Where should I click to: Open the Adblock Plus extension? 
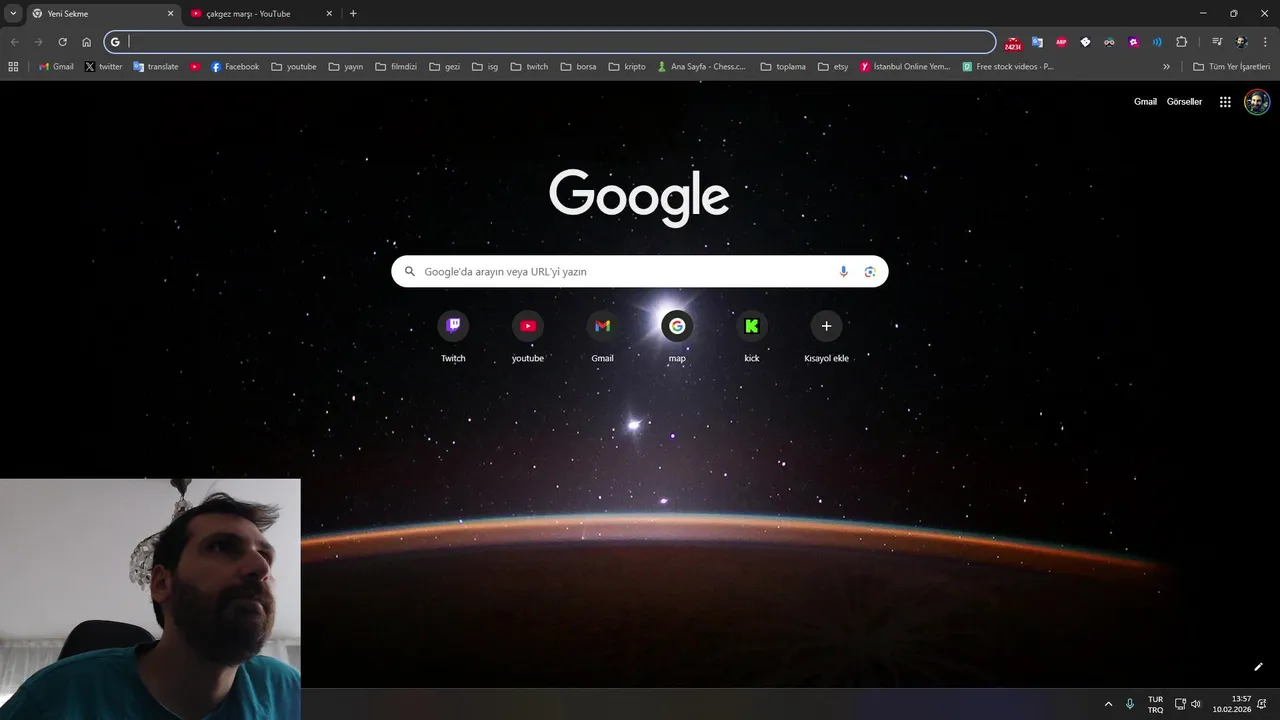coord(1061,42)
